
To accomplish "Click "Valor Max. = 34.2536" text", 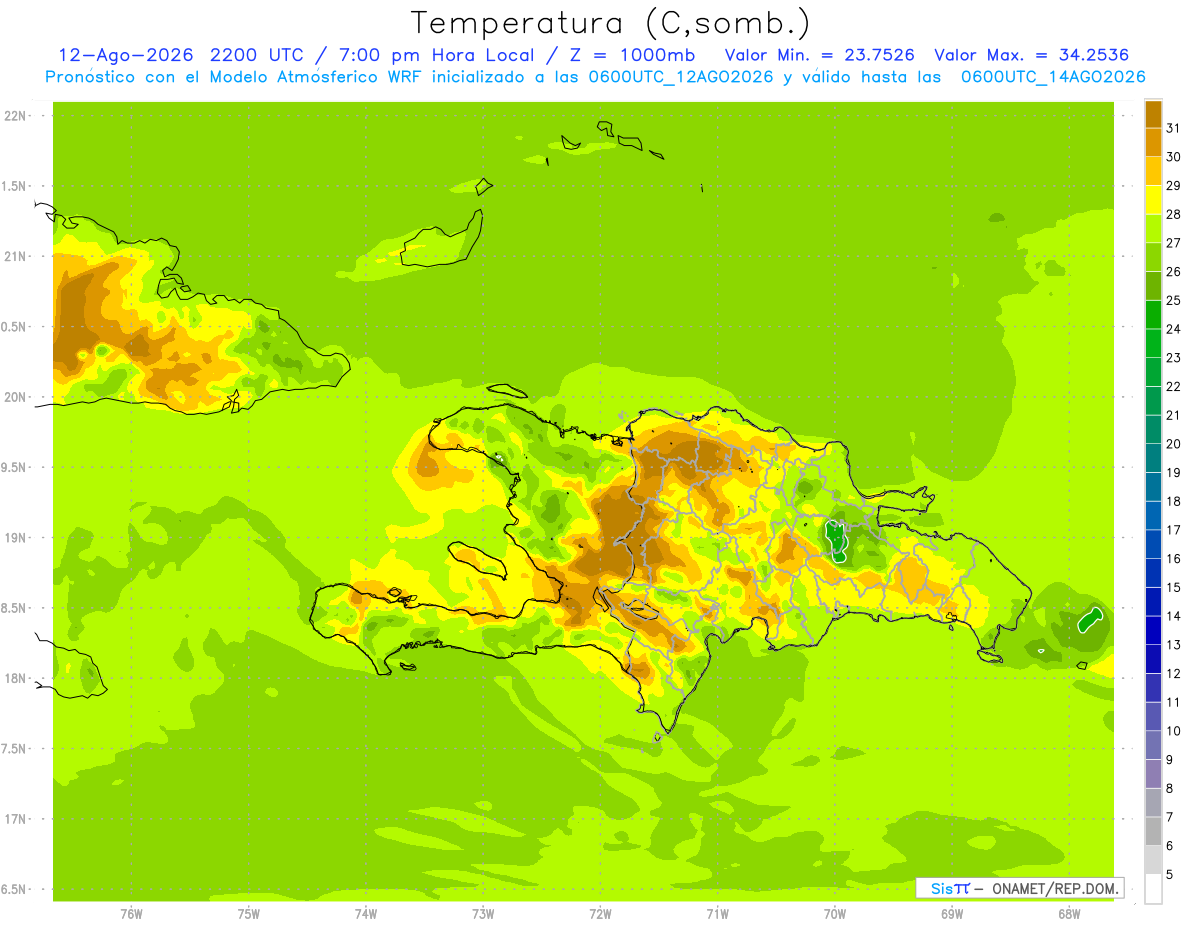I will coord(1032,55).
